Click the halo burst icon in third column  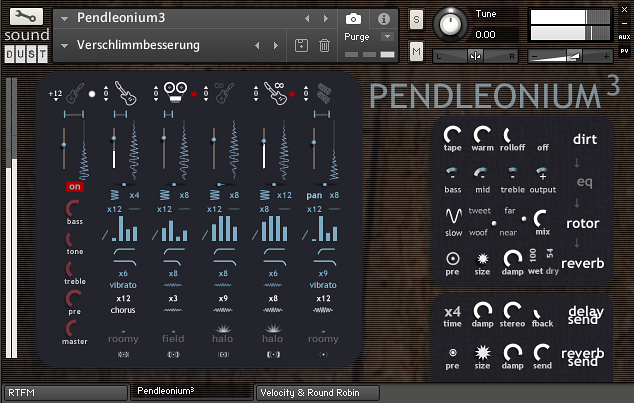click(223, 328)
